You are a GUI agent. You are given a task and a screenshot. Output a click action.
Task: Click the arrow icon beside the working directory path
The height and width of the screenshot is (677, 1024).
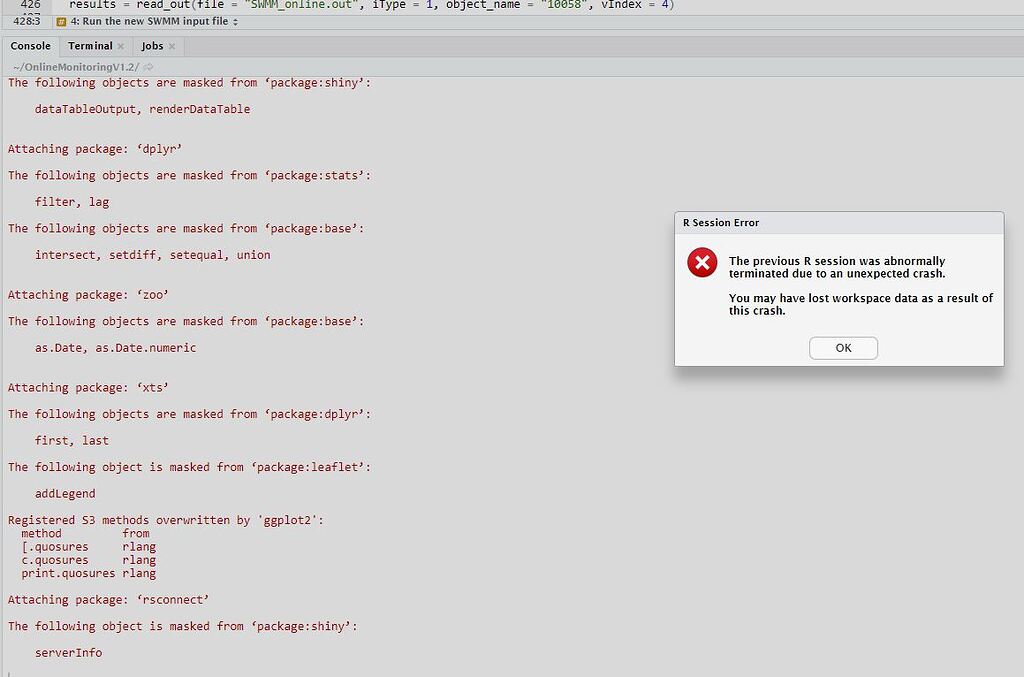tap(146, 67)
